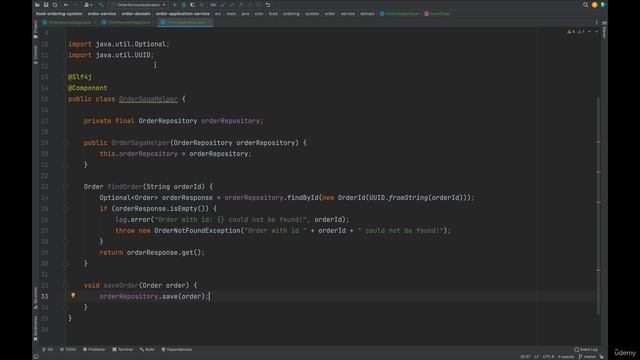Open the Structure tool window sidebar button

(x=36, y=298)
